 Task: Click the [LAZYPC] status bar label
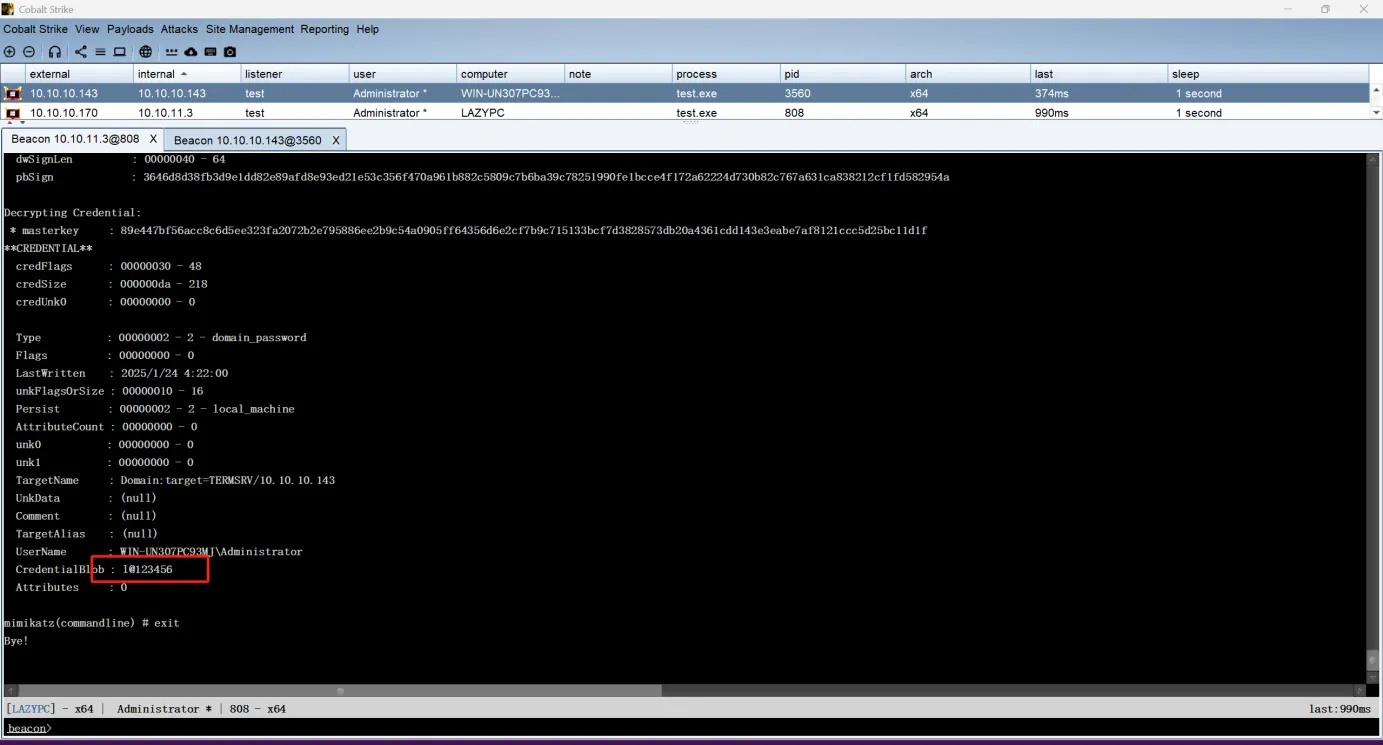[31, 708]
